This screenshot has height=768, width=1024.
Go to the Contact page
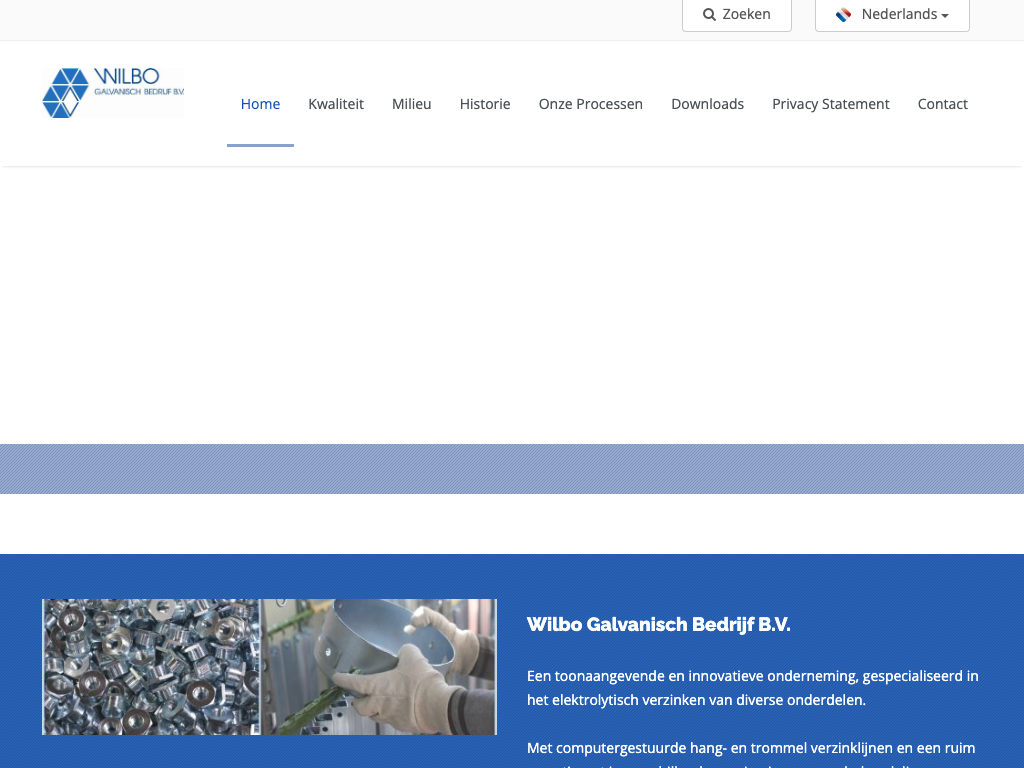coord(942,104)
